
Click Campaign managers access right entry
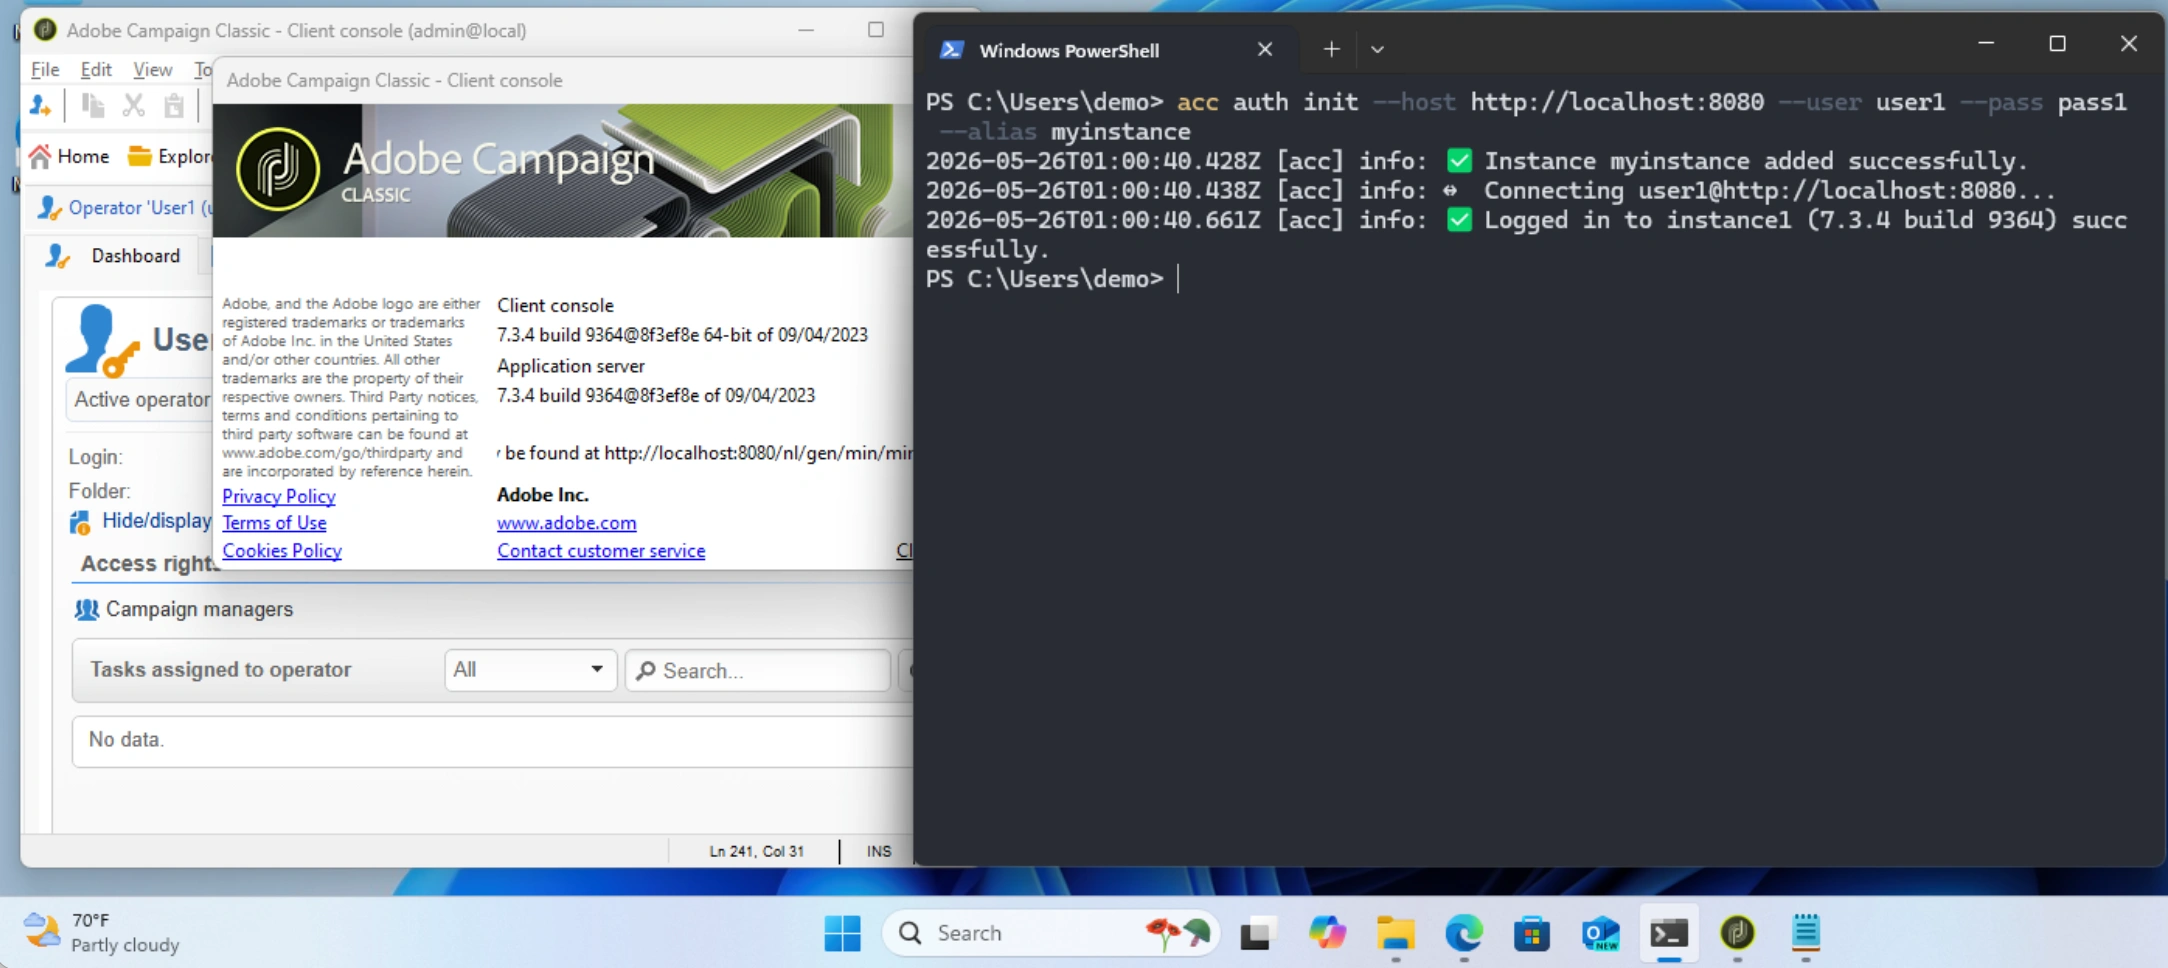point(184,609)
